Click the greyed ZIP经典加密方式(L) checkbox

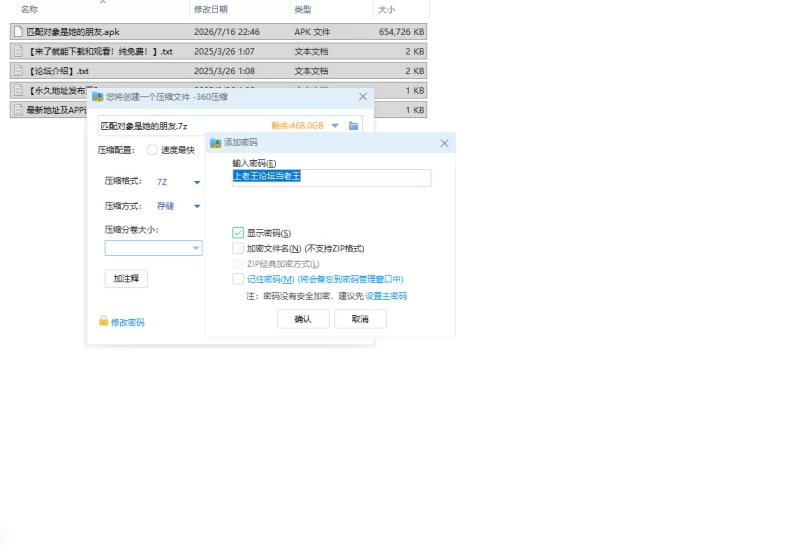point(238,263)
